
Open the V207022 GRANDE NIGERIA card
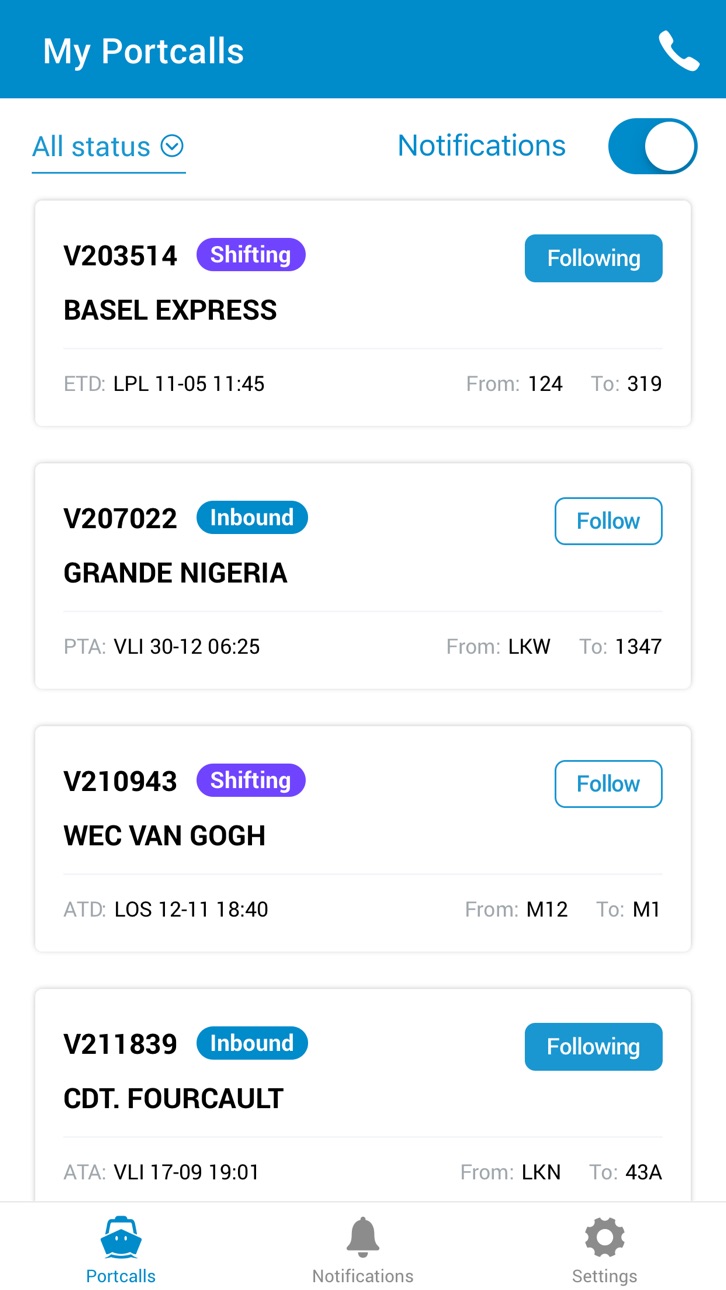[363, 576]
